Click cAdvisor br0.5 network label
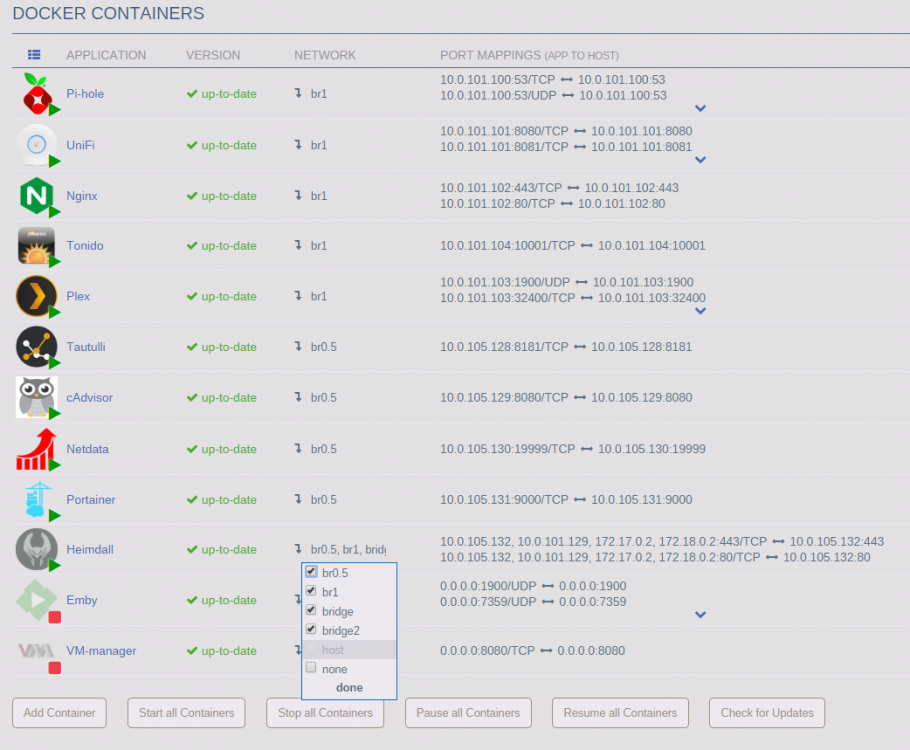 click(324, 398)
